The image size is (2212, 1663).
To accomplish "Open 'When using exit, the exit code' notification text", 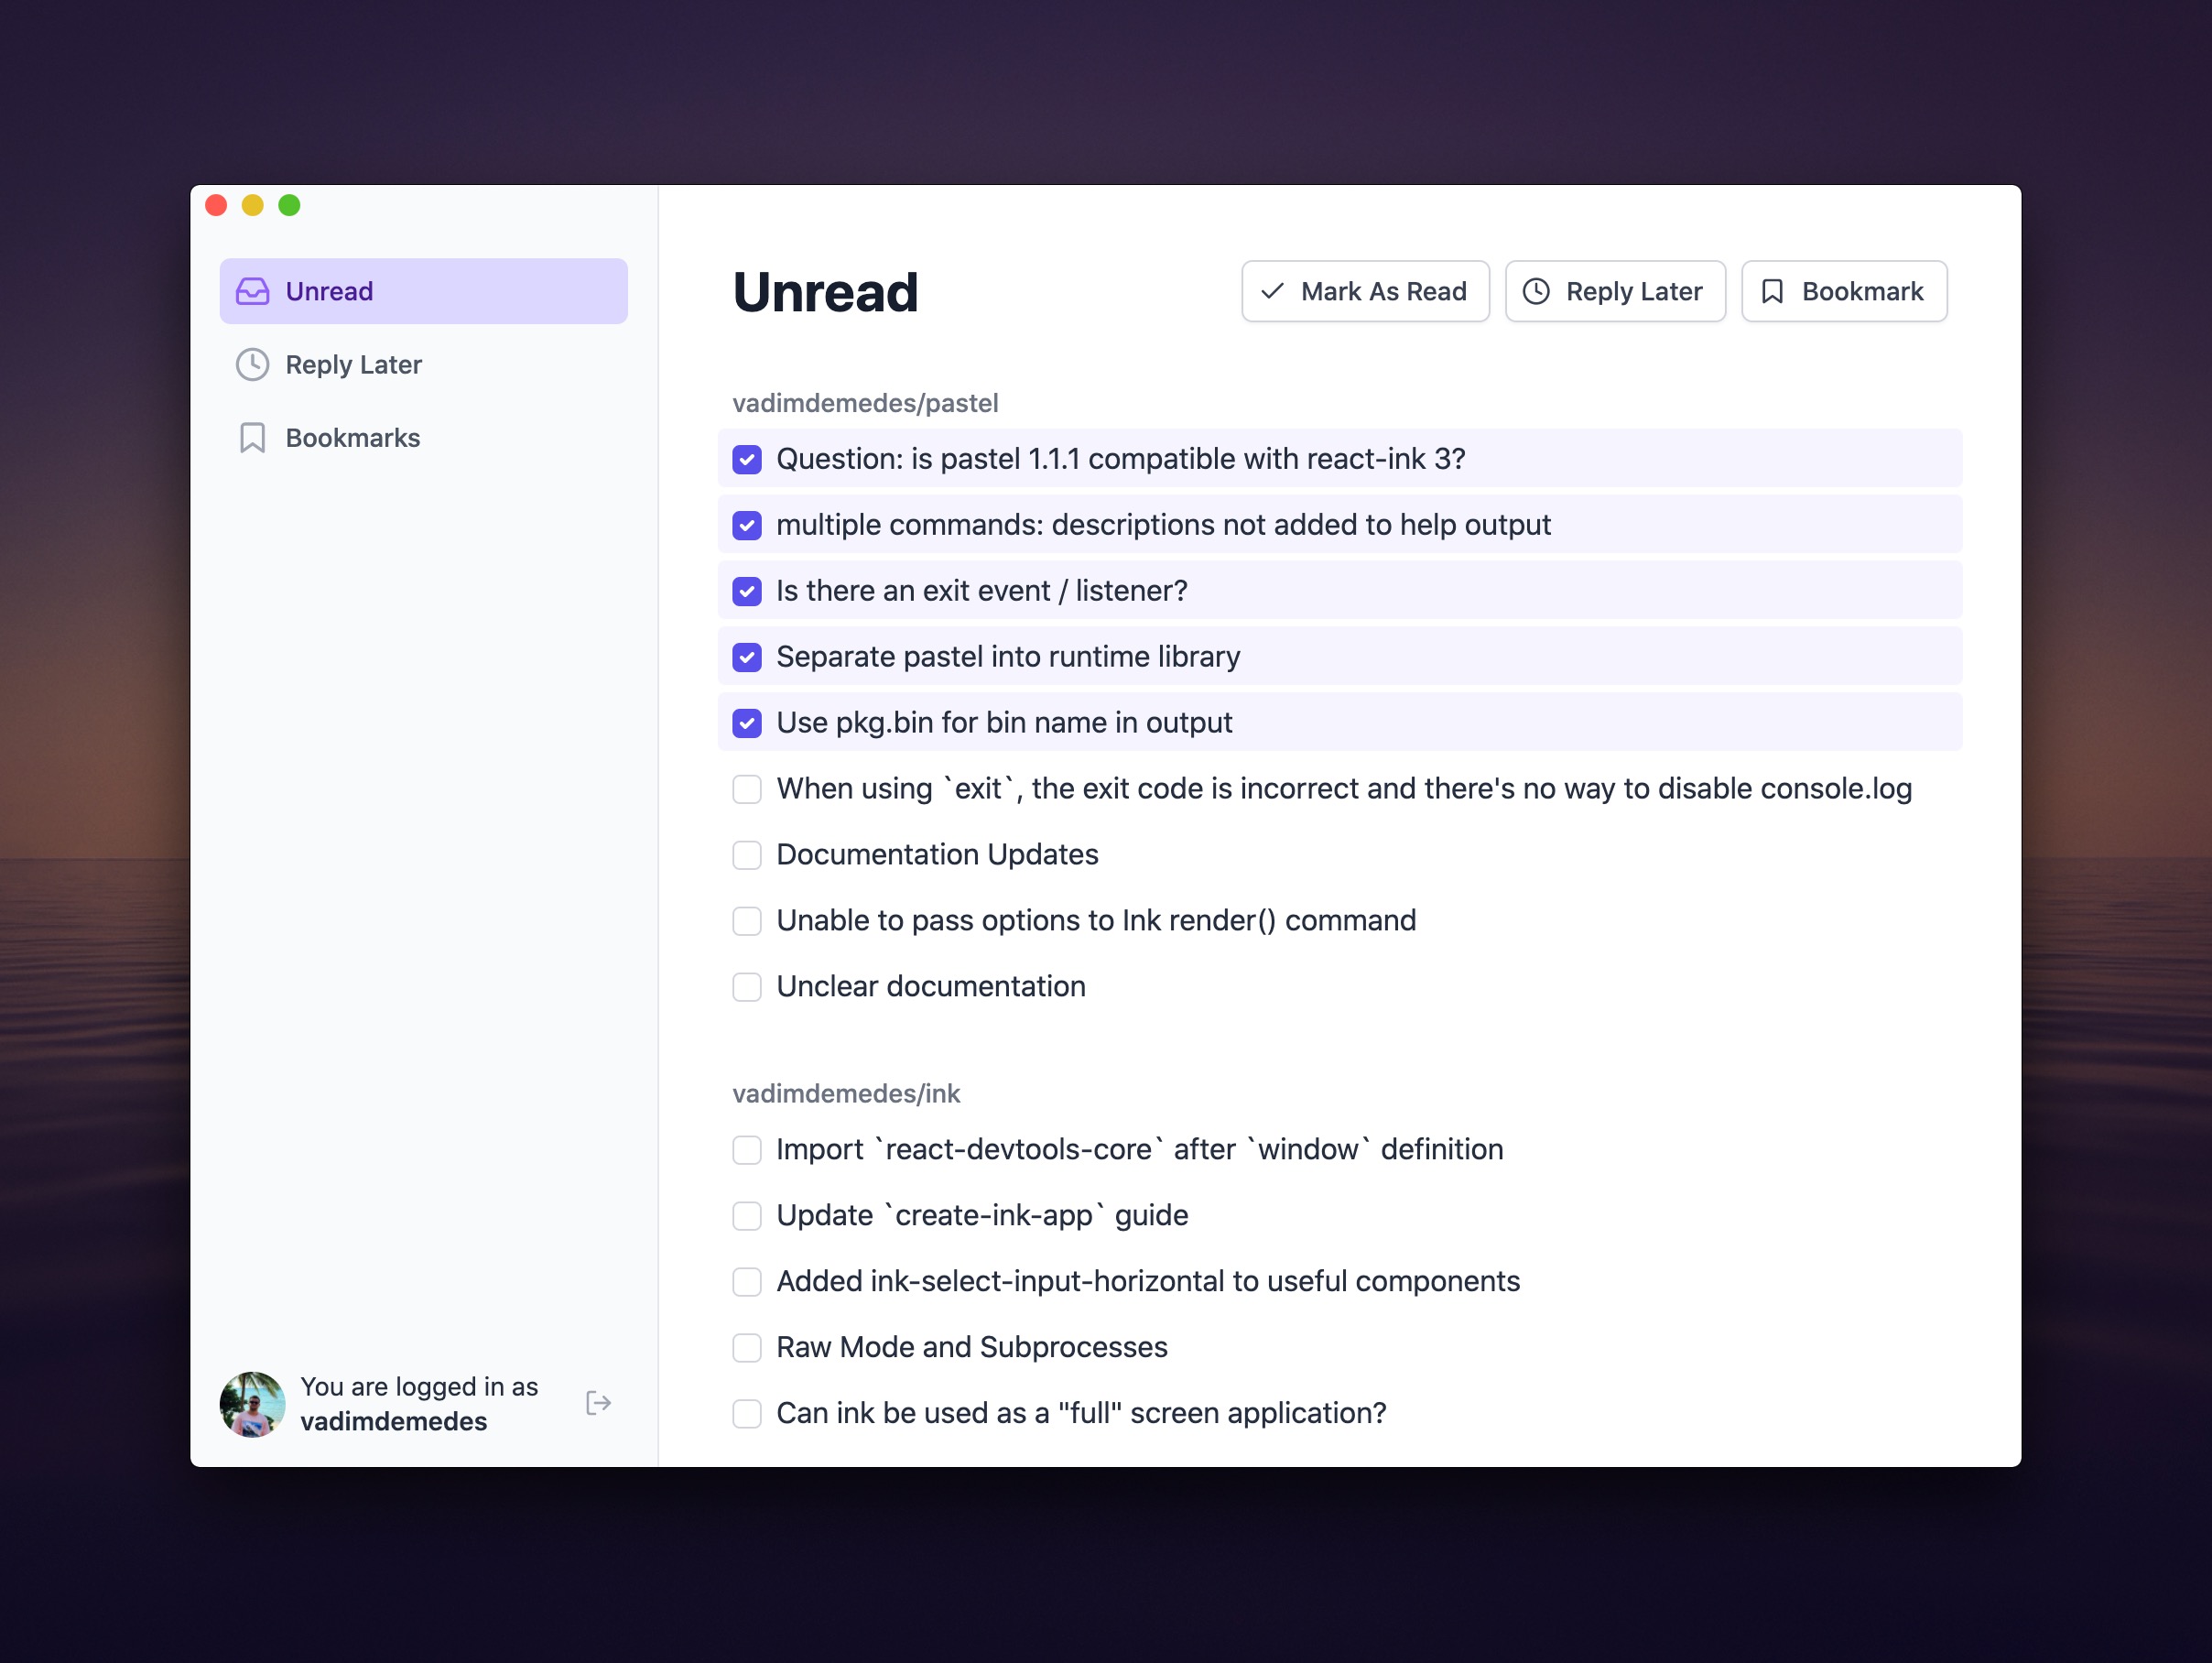I will (1344, 789).
